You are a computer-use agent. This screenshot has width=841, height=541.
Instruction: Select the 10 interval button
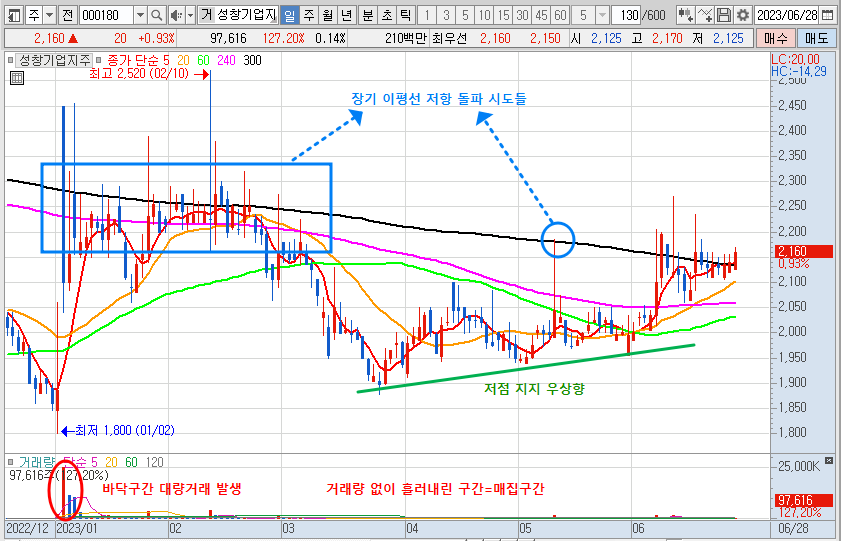[x=484, y=15]
